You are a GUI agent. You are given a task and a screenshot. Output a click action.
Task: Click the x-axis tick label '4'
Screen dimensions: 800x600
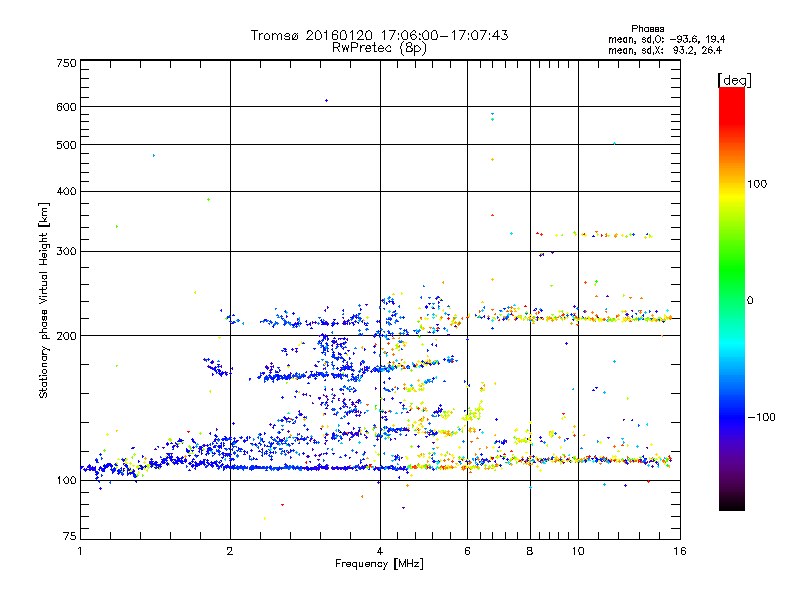point(380,551)
